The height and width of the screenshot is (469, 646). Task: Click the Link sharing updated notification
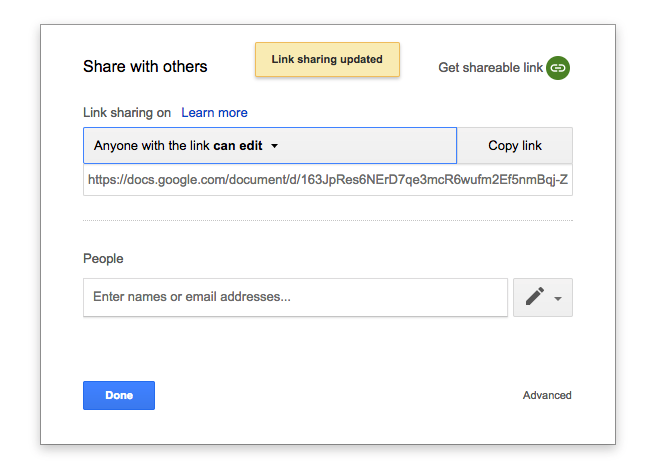[x=327, y=59]
